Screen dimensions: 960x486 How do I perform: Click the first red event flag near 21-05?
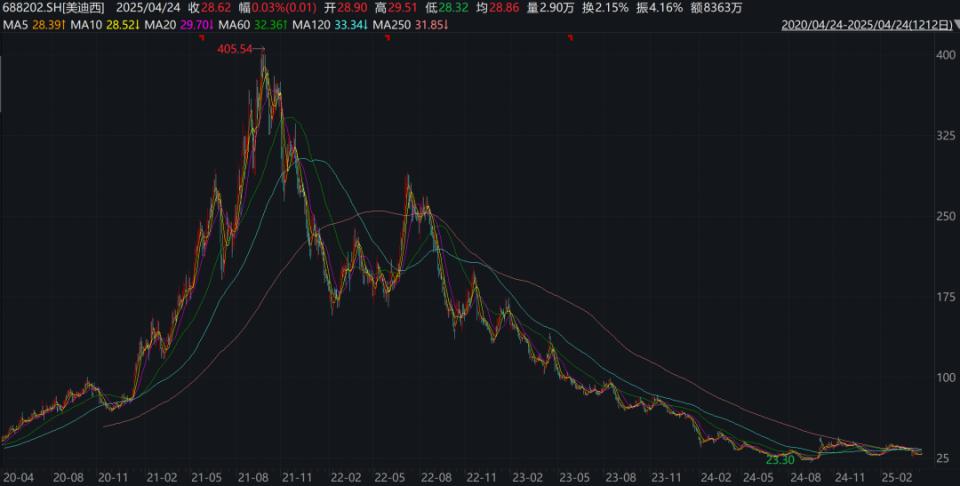pyautogui.click(x=201, y=38)
